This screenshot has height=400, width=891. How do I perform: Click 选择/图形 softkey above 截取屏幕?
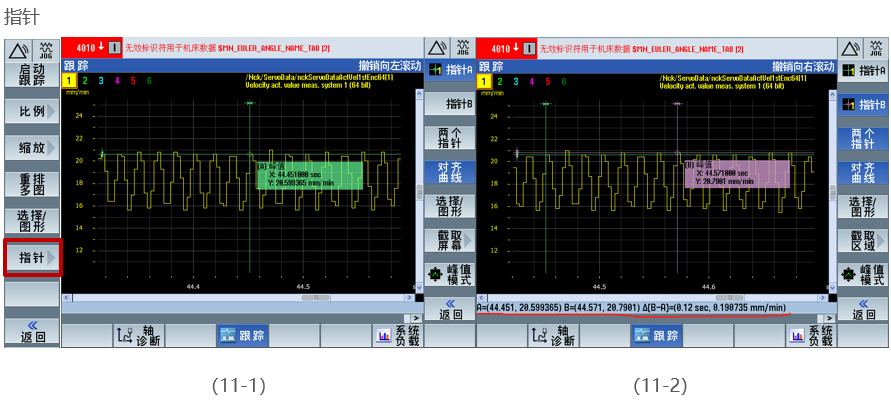pos(450,206)
